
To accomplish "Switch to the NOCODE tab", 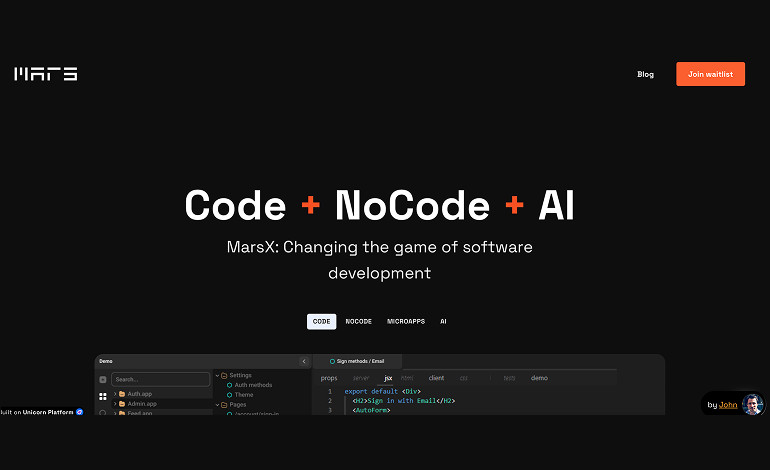I will point(358,322).
